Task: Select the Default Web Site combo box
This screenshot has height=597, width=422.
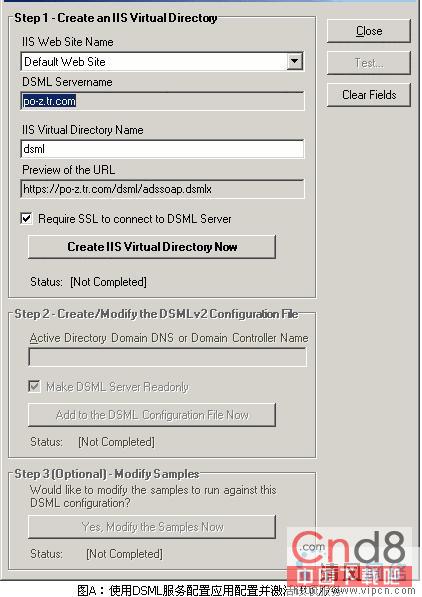Action: tap(162, 61)
